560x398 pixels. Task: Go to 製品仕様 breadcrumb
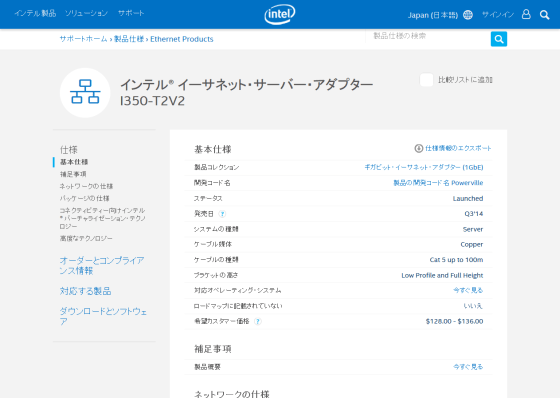coord(129,39)
